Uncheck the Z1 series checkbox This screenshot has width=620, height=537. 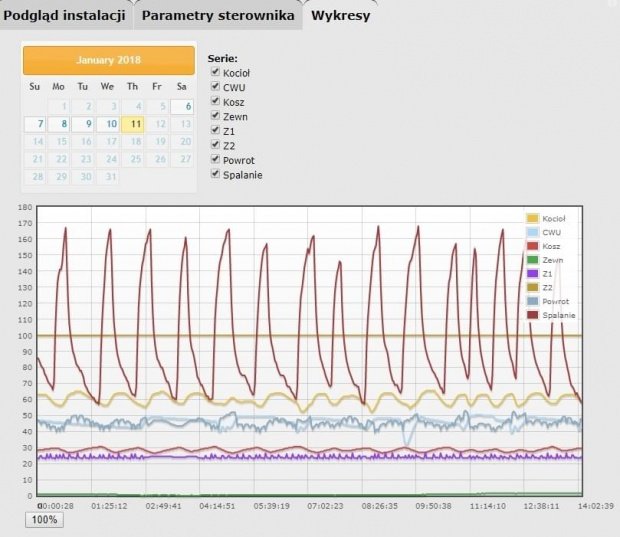[215, 131]
